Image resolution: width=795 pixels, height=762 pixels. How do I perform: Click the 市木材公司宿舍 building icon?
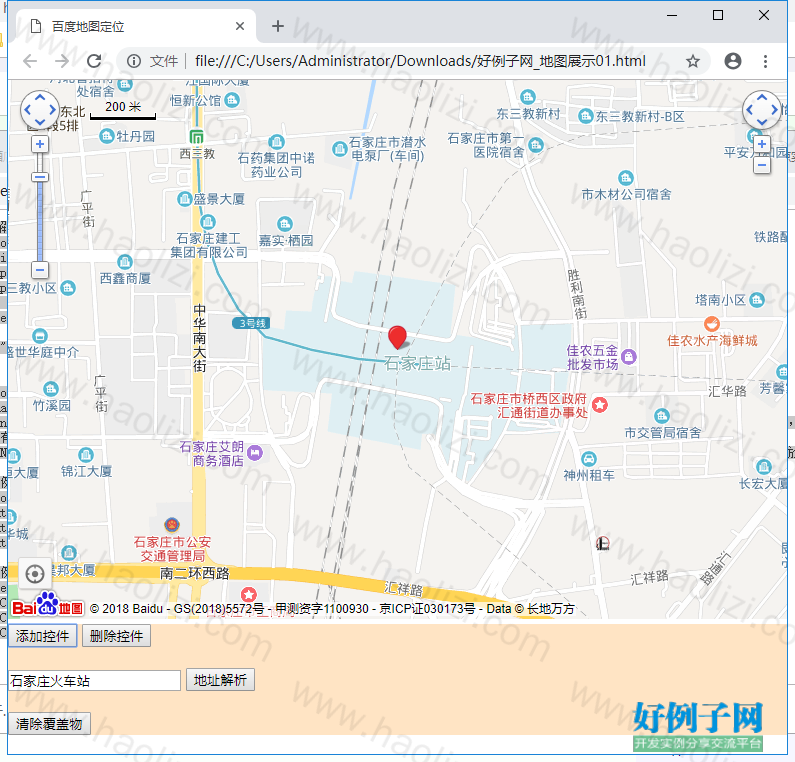click(626, 177)
